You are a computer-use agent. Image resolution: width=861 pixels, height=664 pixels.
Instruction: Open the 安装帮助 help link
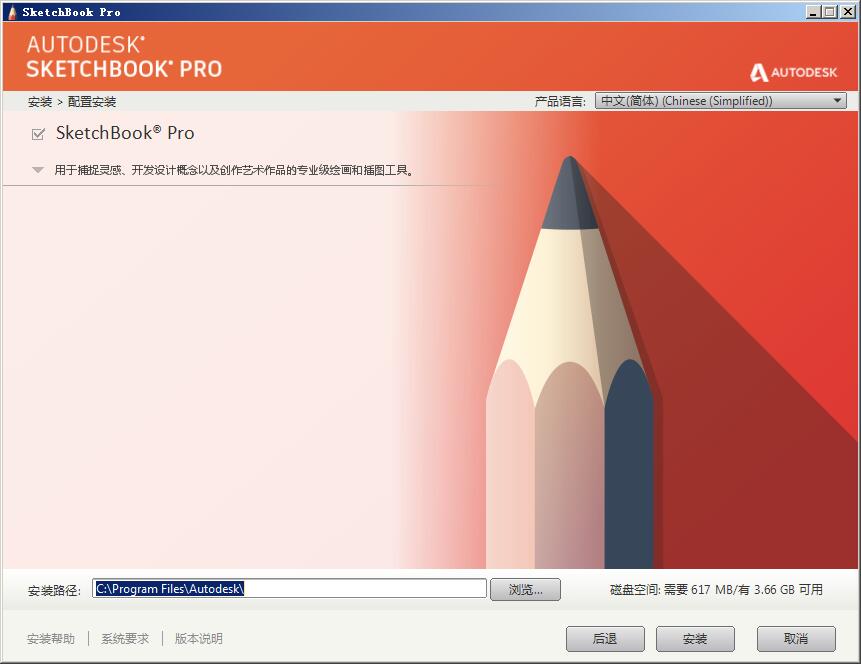point(51,639)
